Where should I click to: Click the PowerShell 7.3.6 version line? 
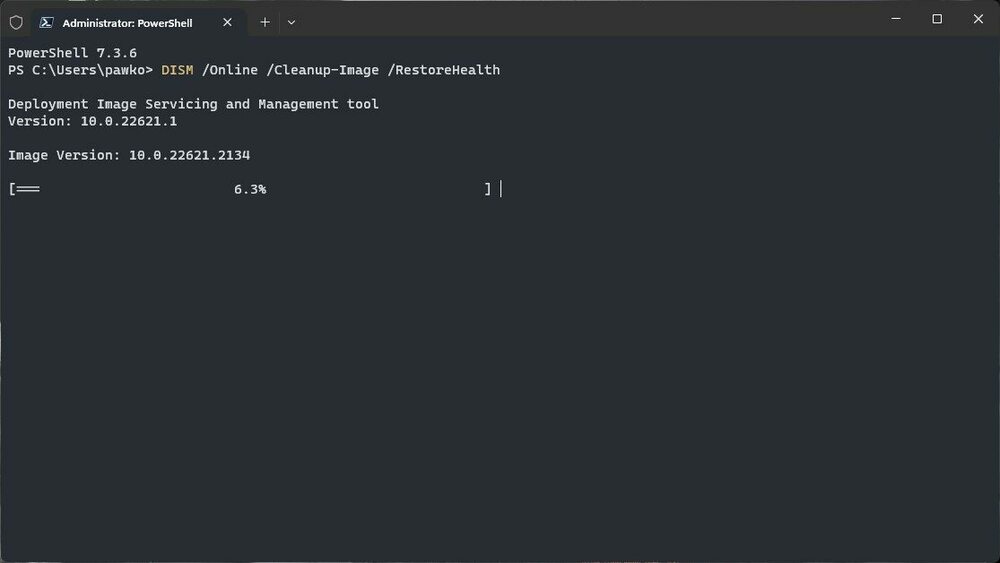pyautogui.click(x=72, y=53)
